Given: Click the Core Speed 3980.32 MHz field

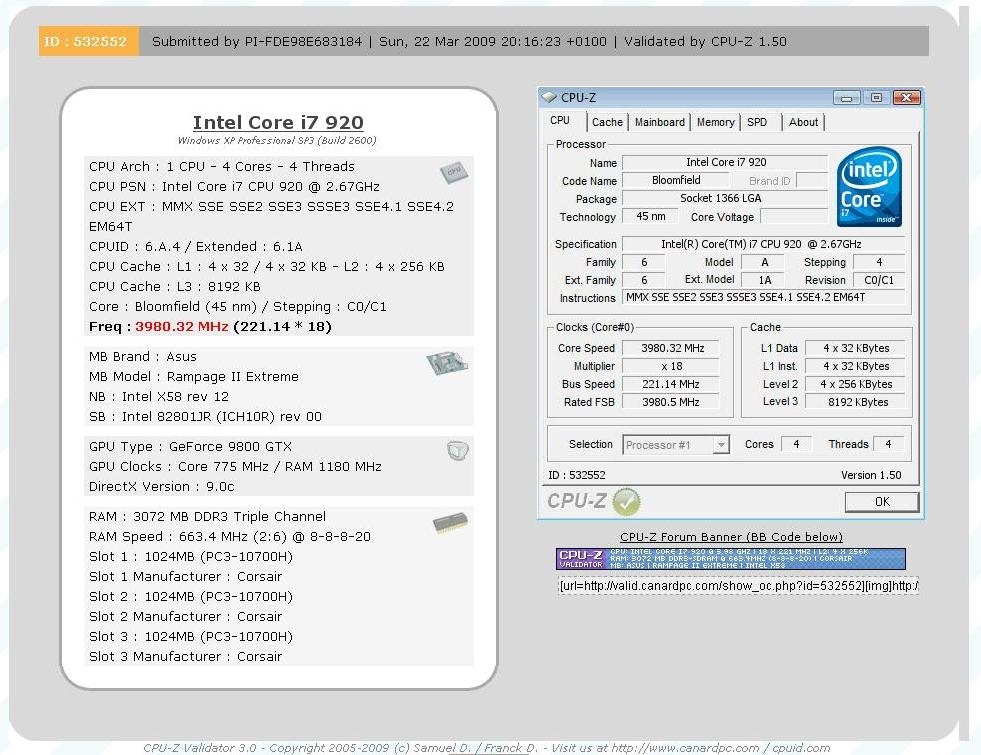Looking at the screenshot, I should (x=671, y=348).
